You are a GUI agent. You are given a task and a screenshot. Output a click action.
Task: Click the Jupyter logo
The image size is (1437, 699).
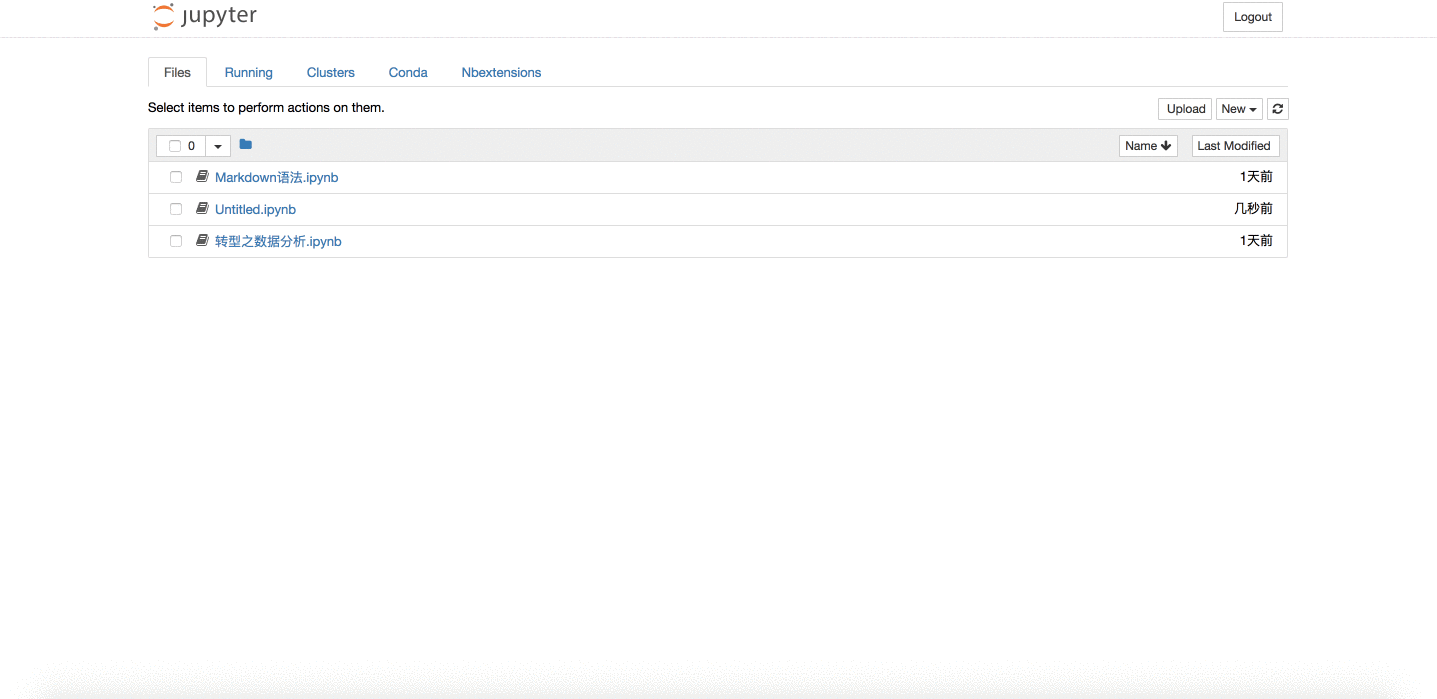coord(204,16)
